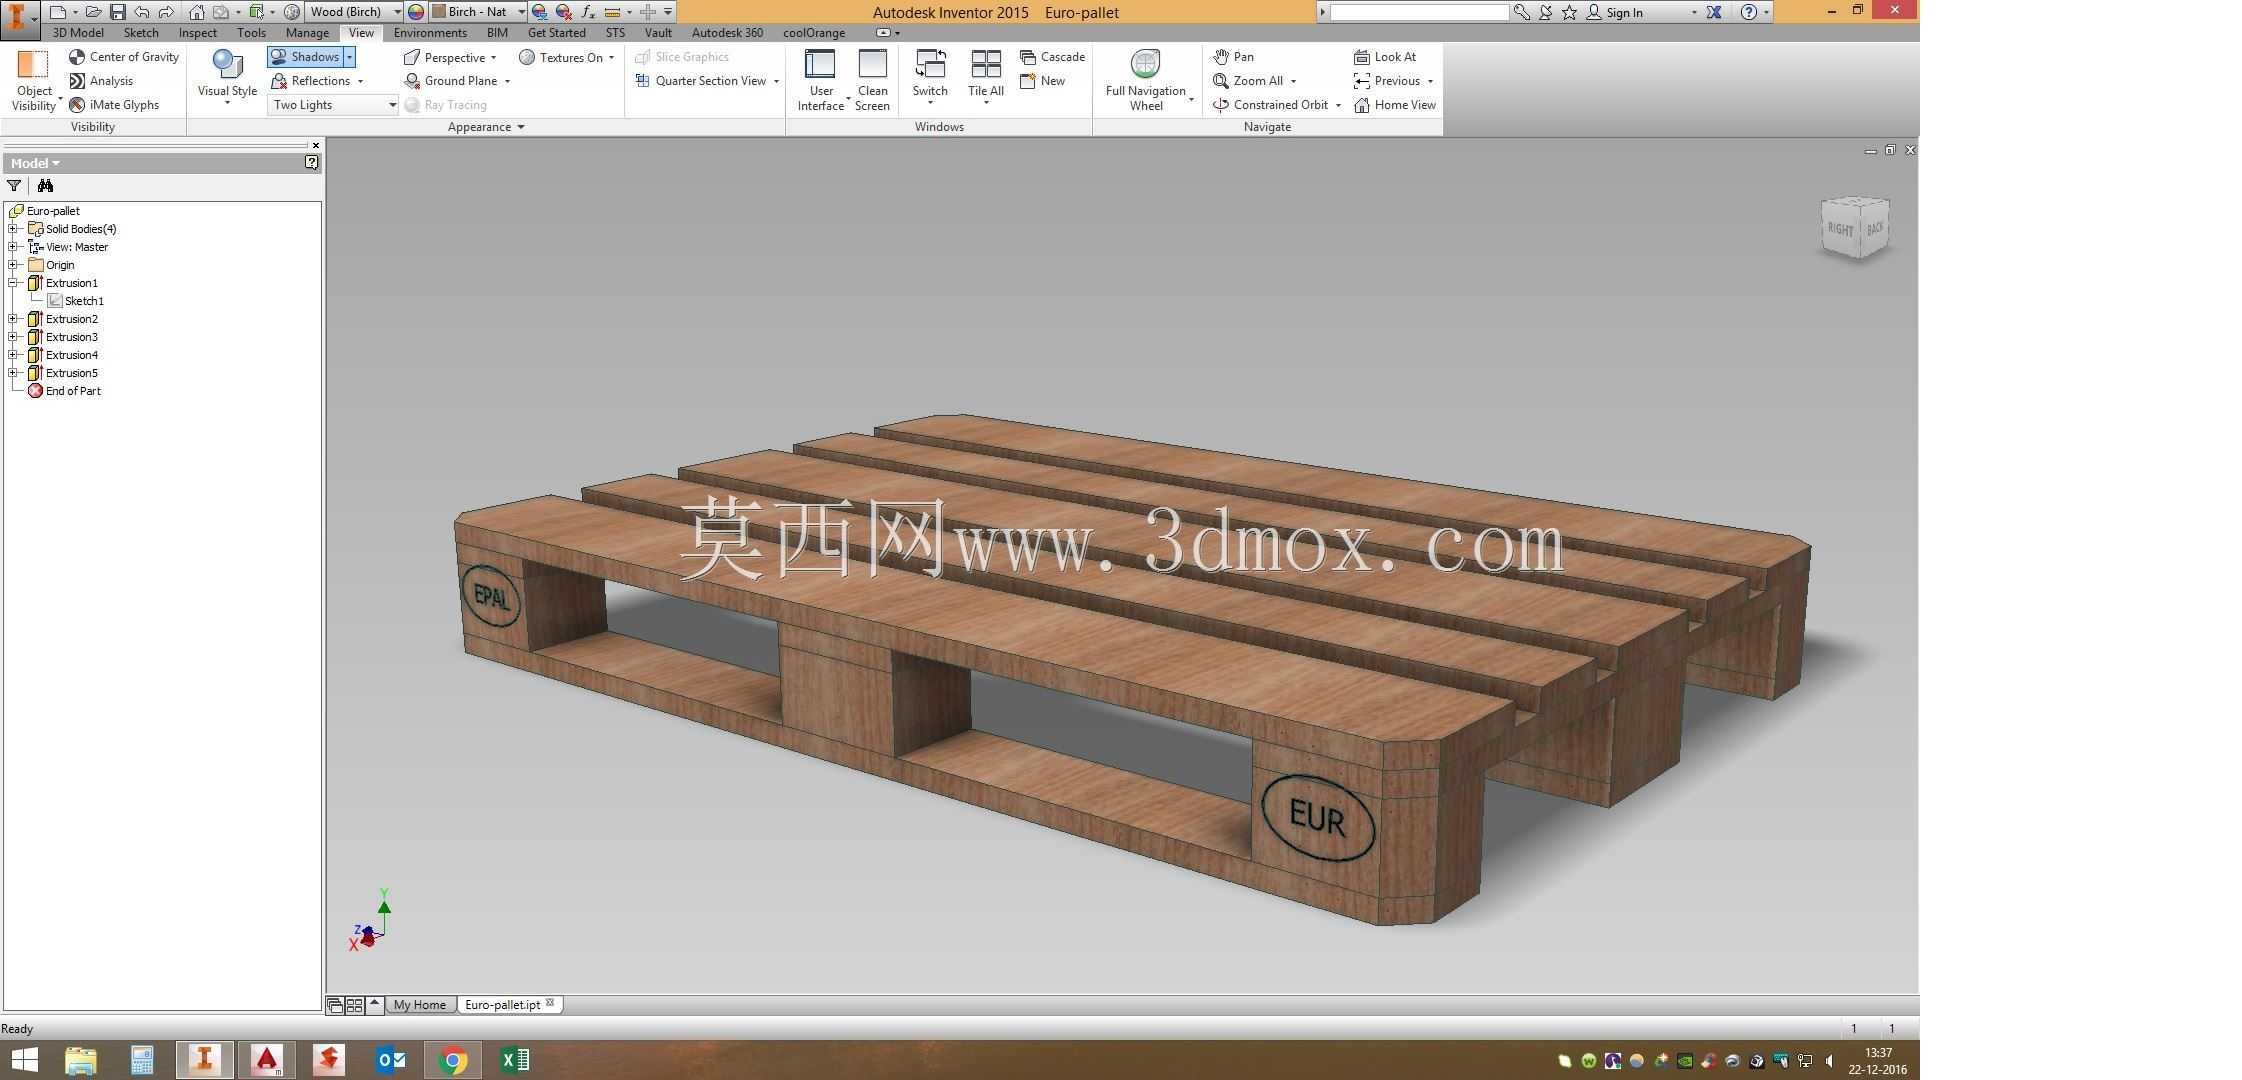Open the Two Lights lighting style dropdown
This screenshot has height=1080, width=2242.
point(333,105)
